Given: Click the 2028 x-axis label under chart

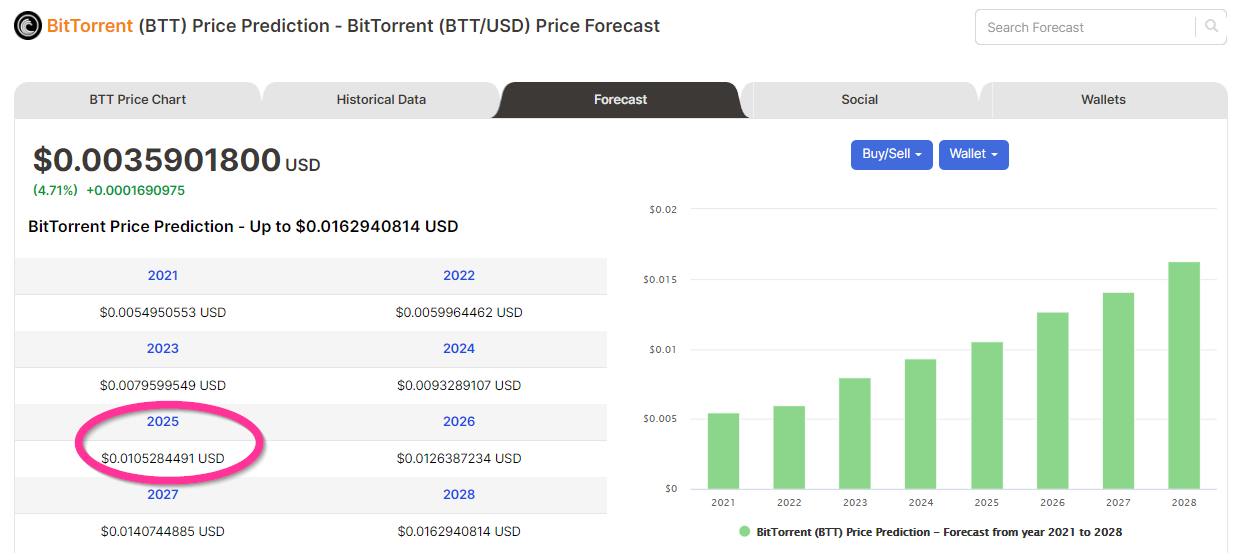Looking at the screenshot, I should coord(1184,503).
